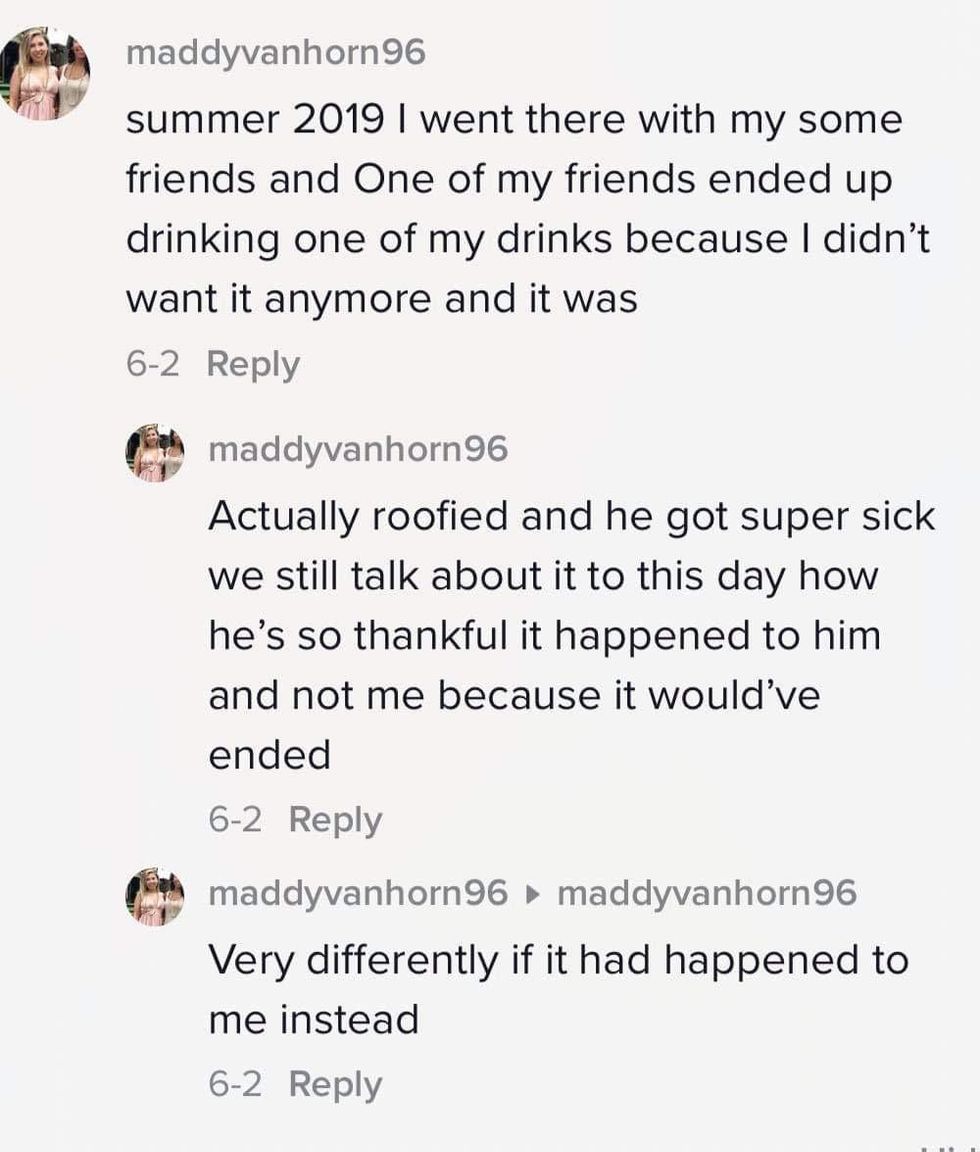This screenshot has height=1152, width=980.
Task: Tap the line 'want it anymore and it was'
Action: tap(381, 299)
